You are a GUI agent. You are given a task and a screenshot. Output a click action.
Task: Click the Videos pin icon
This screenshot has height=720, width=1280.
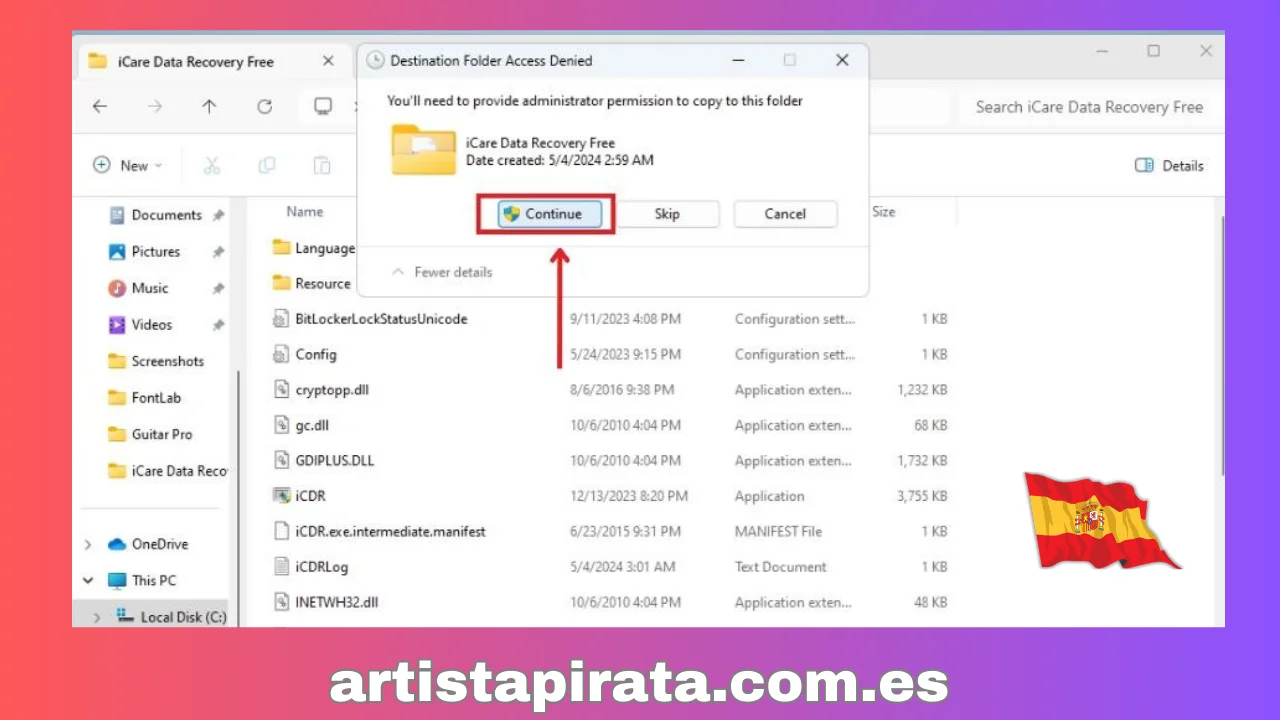pyautogui.click(x=218, y=325)
